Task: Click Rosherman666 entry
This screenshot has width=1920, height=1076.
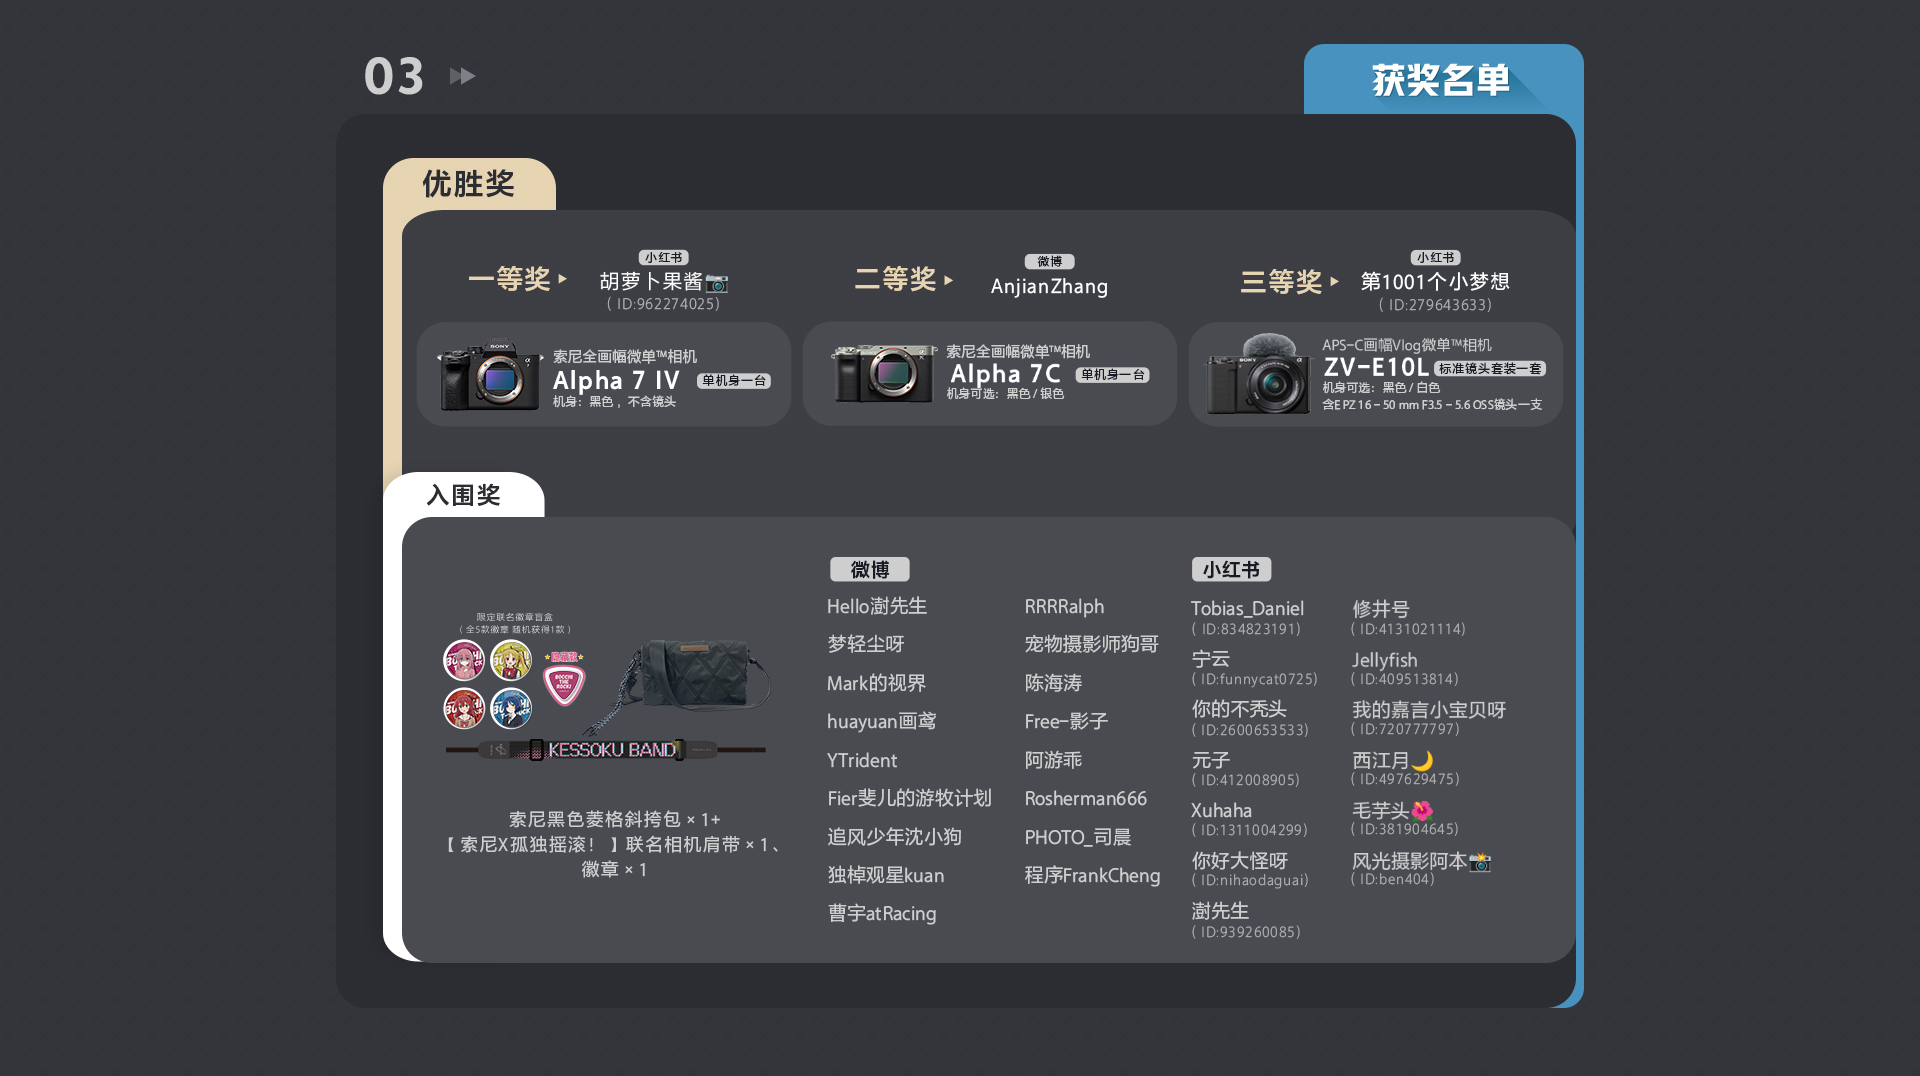Action: pyautogui.click(x=1086, y=799)
